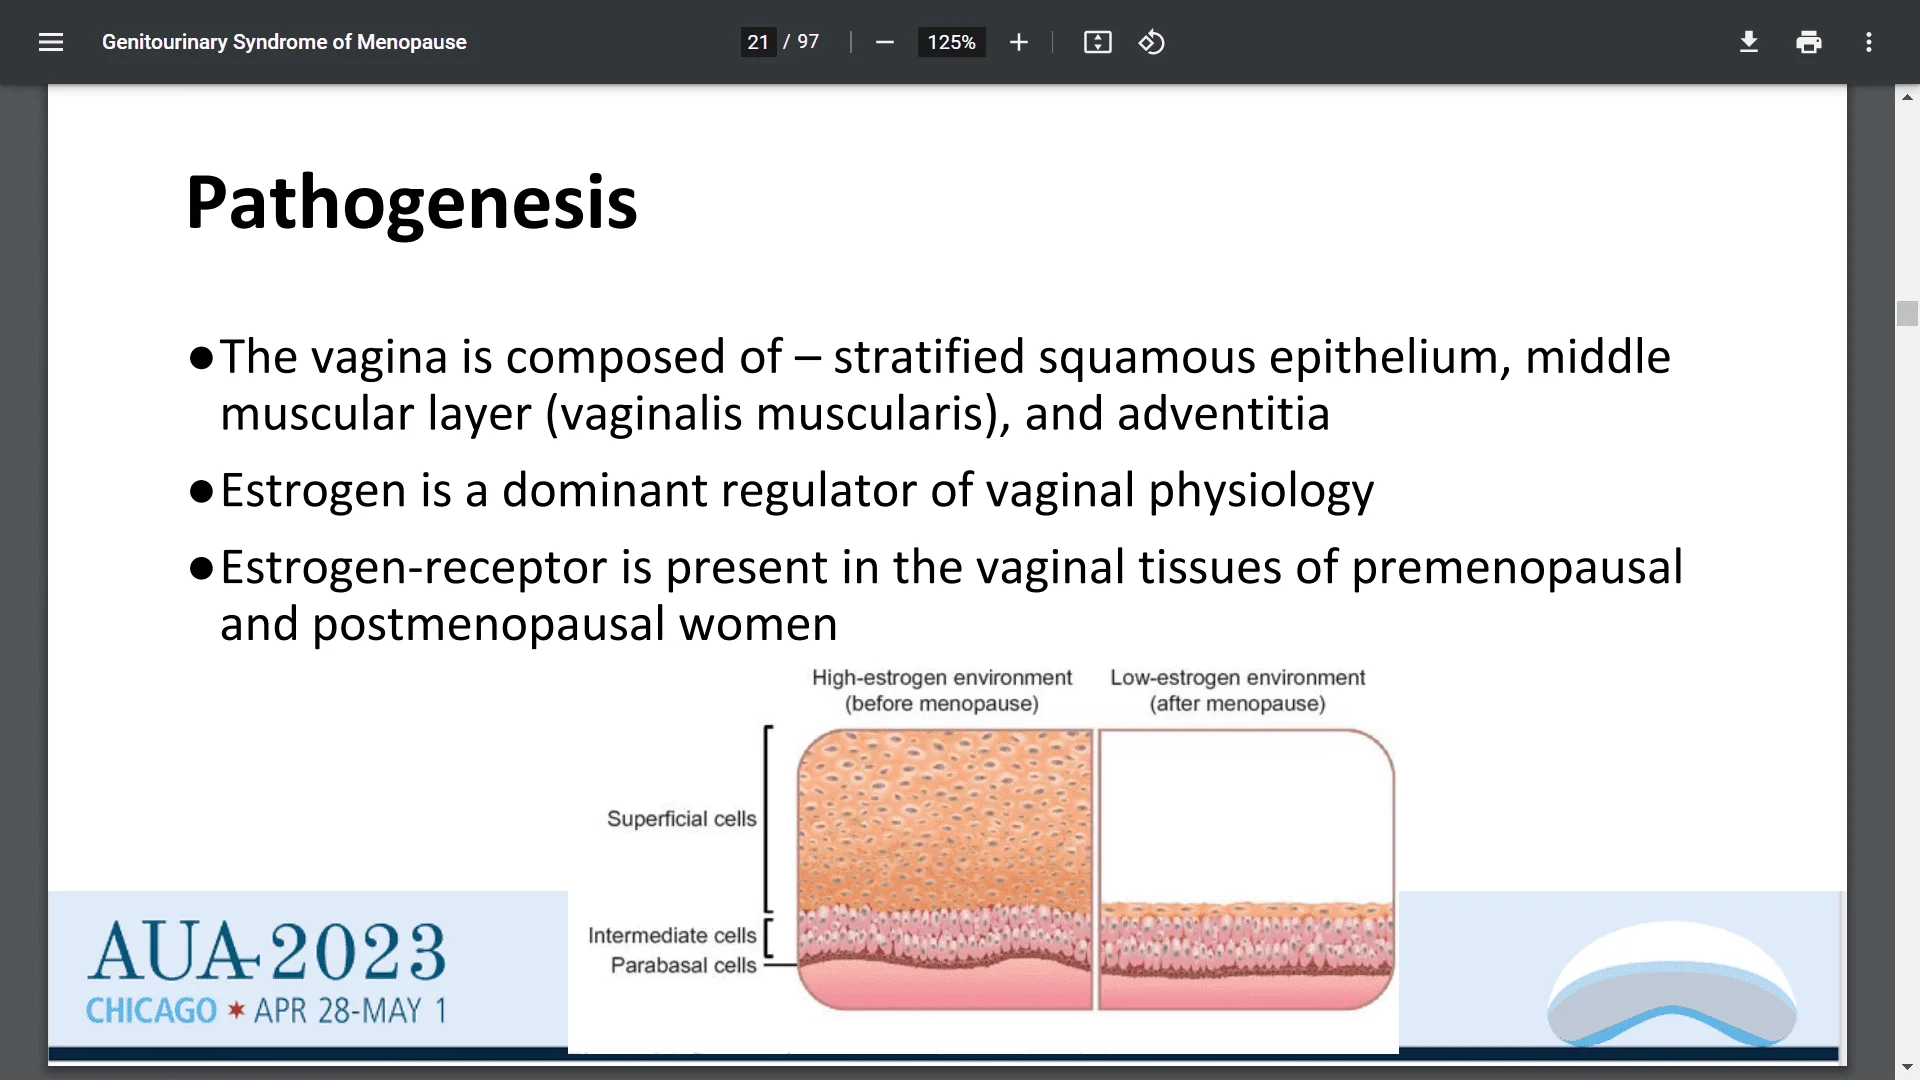1920x1080 pixels.
Task: Click the after-menopause epithelium illustration
Action: 1246,869
